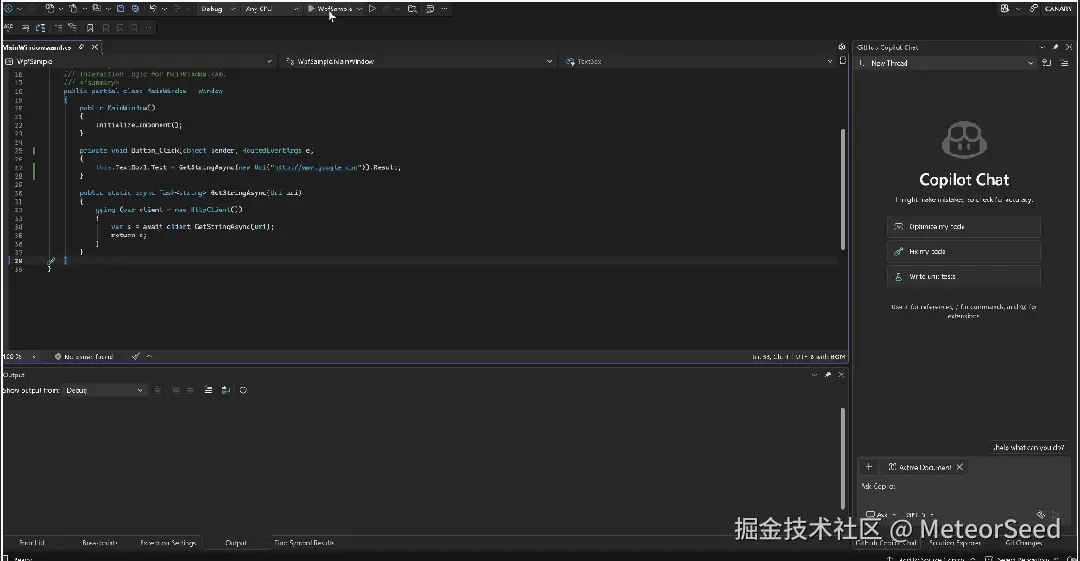Screen dimensions: 1080x561
Task: Click the screwdriver quick actions icon at line 38
Action: [51, 261]
